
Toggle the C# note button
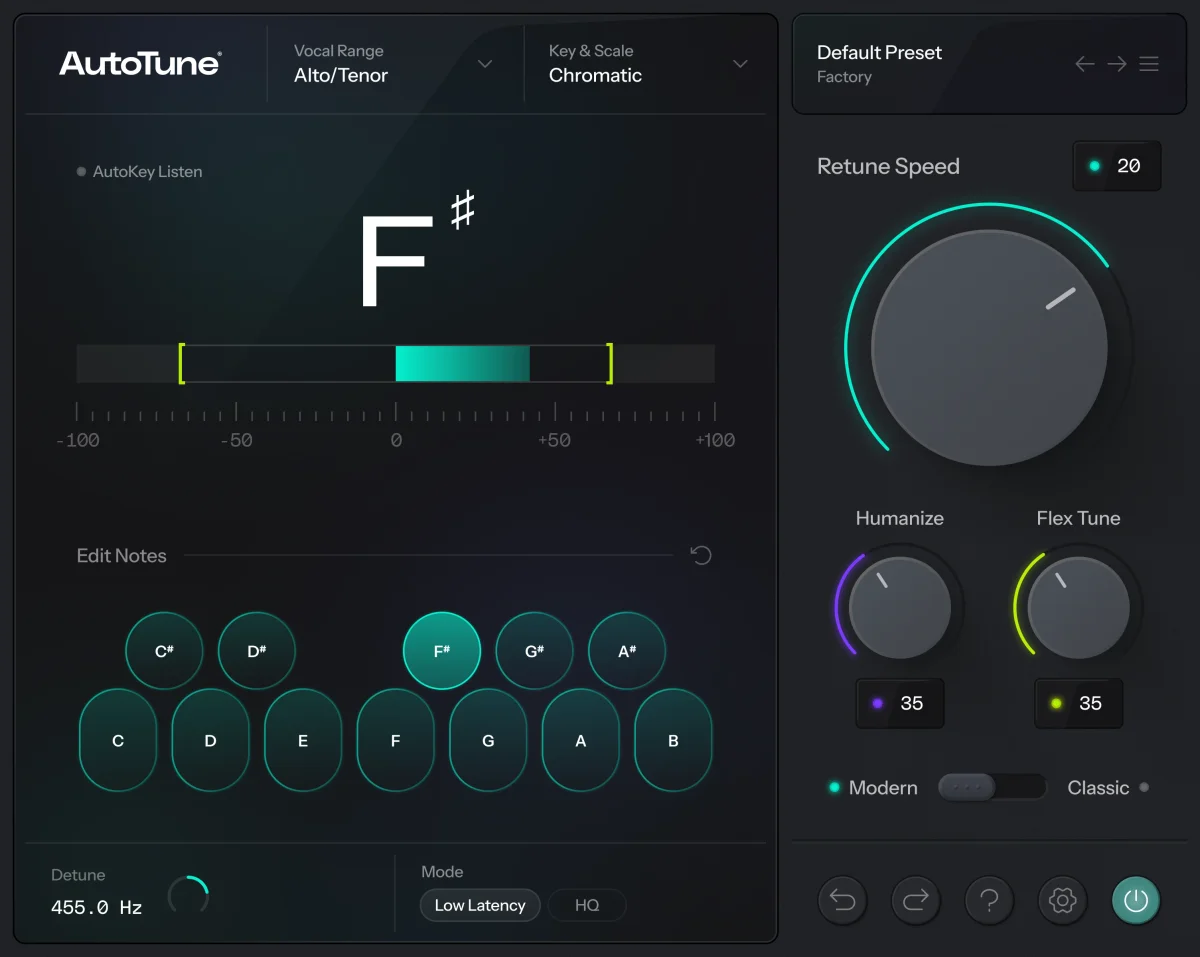164,651
